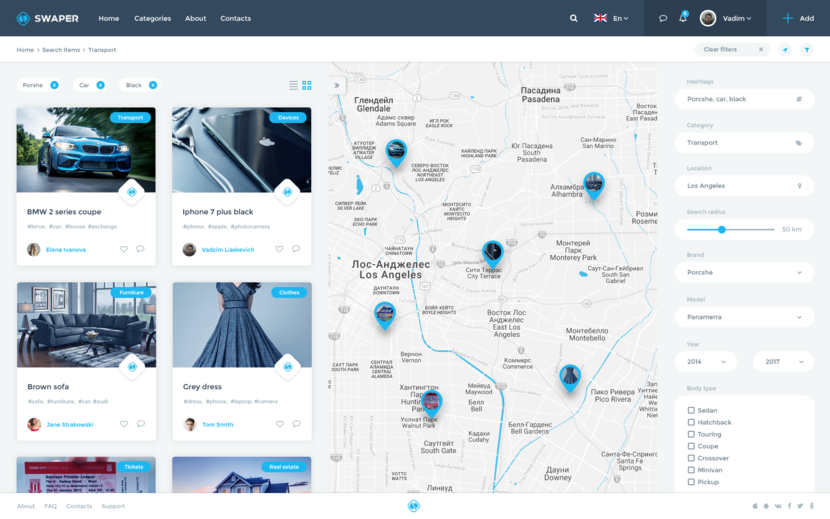Image resolution: width=830 pixels, height=519 pixels.
Task: Comment on Iphone 7 plus black
Action: tap(296, 249)
